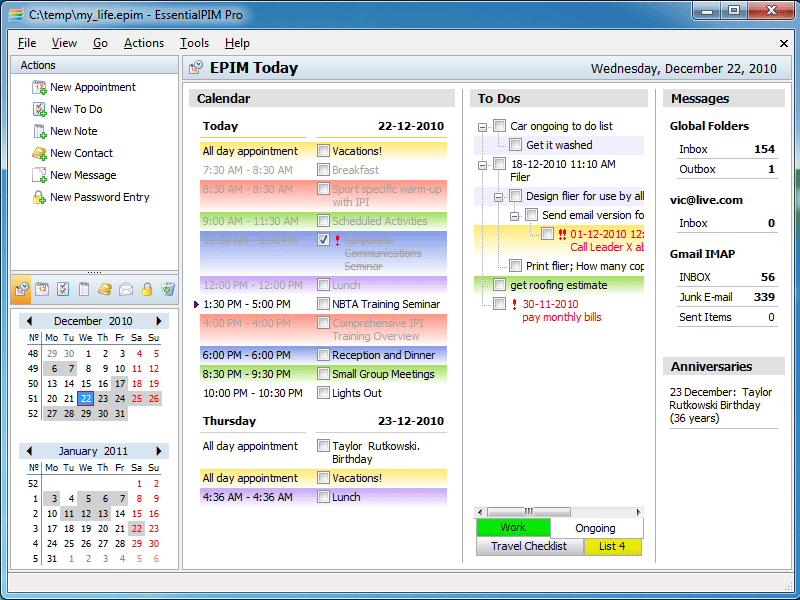Go to next month from January 2011

pyautogui.click(x=159, y=451)
